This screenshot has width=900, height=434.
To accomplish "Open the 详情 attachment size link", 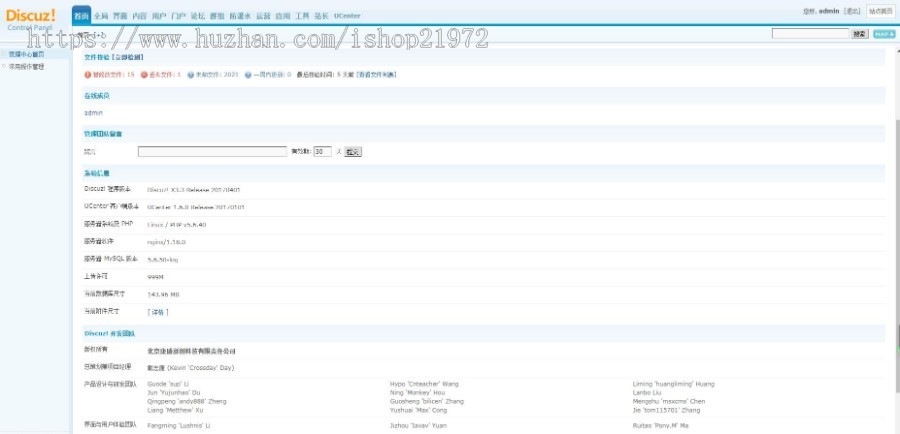I will (x=158, y=312).
